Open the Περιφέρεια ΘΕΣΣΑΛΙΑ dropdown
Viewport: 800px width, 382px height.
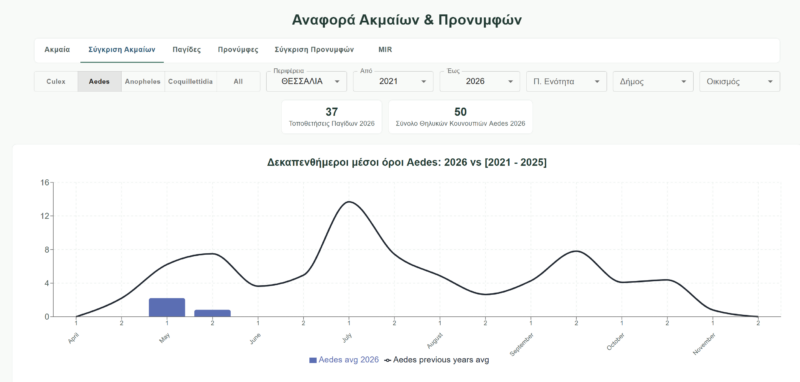click(307, 82)
